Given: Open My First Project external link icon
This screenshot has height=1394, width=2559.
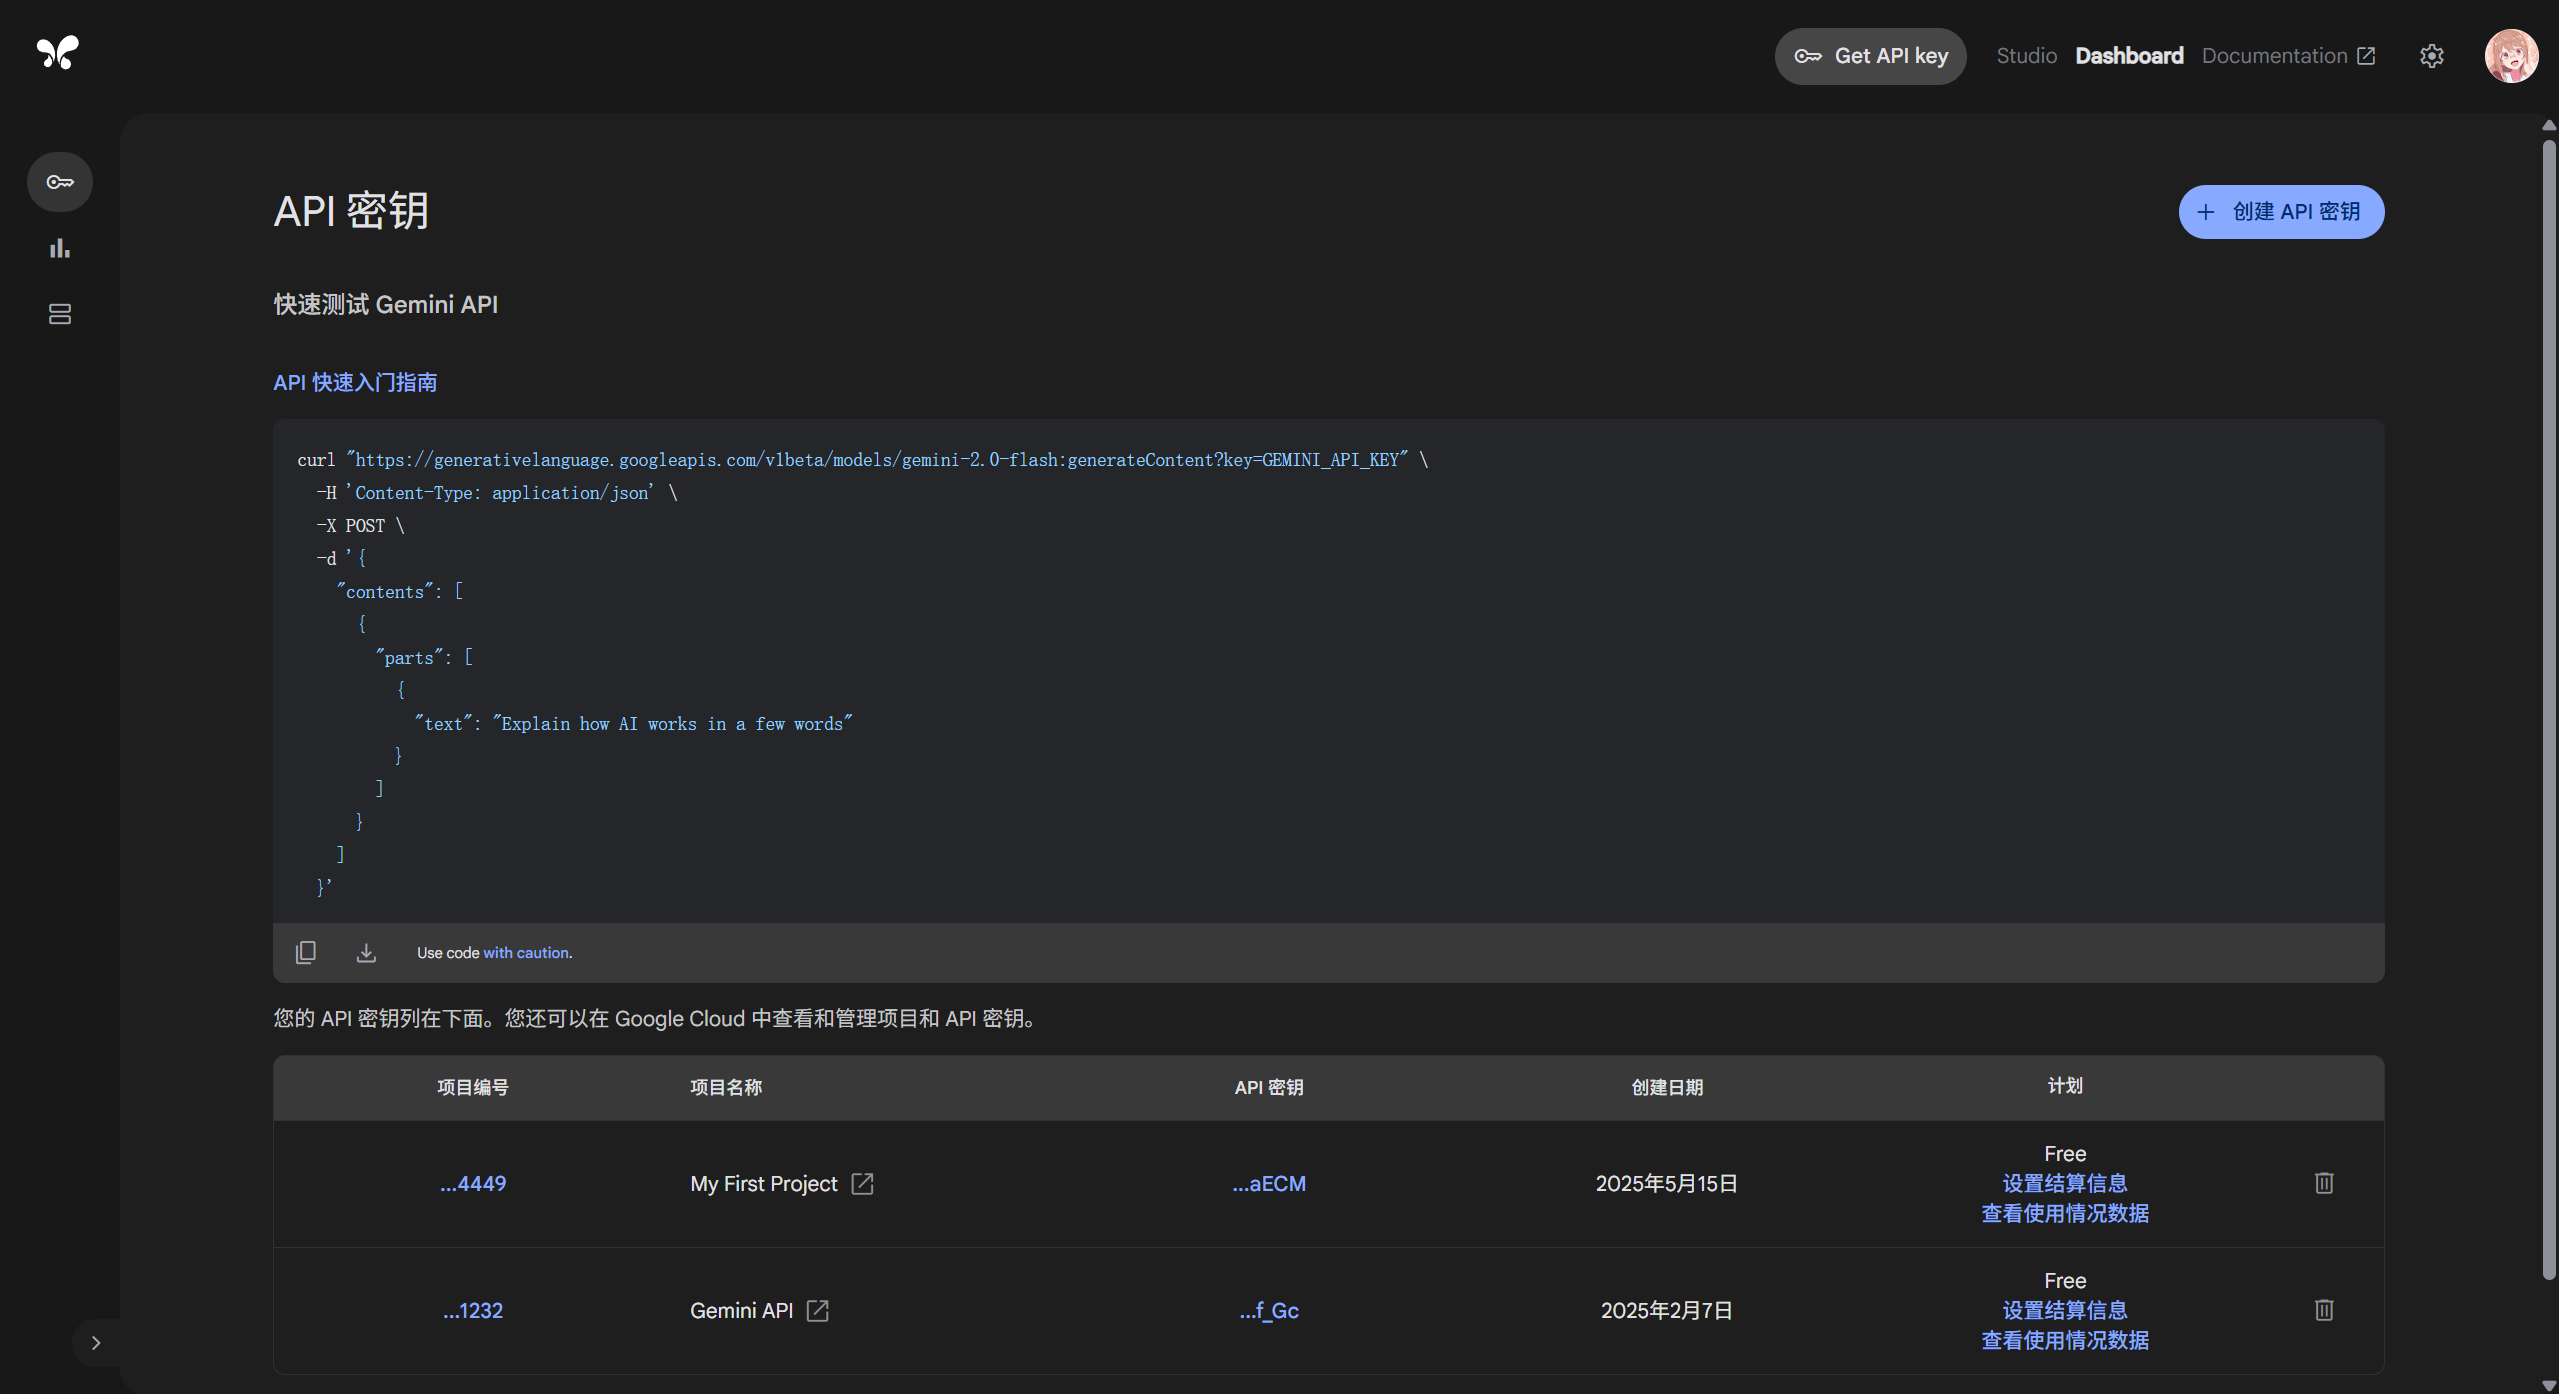Looking at the screenshot, I should click(x=862, y=1184).
